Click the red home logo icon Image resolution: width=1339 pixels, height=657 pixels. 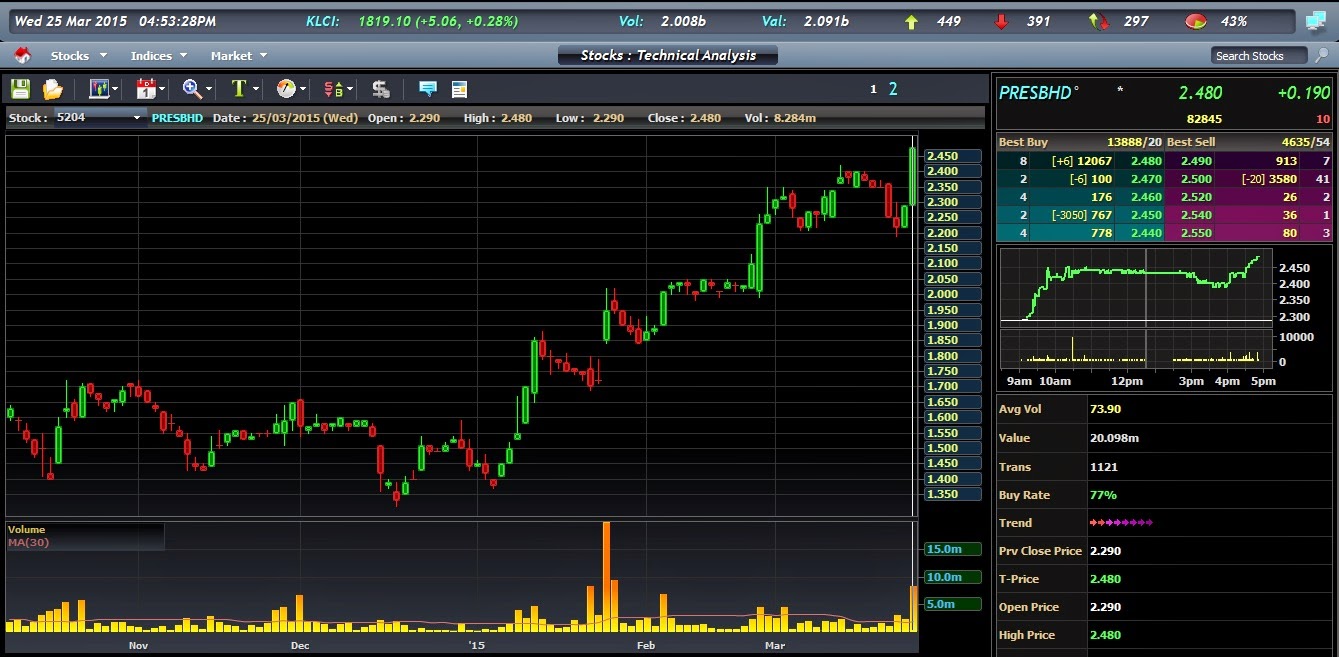pyautogui.click(x=22, y=56)
